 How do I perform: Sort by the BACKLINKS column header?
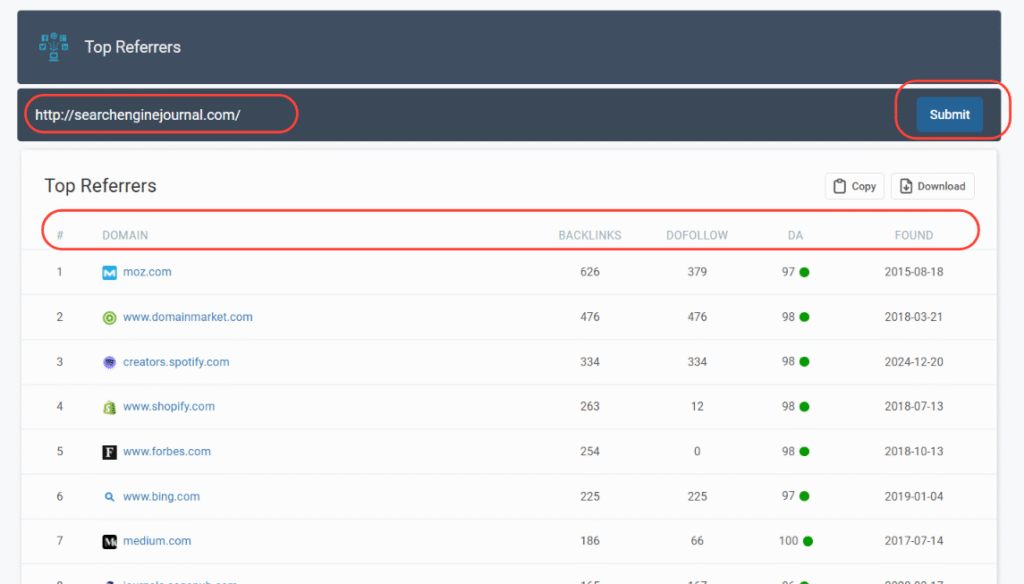pyautogui.click(x=590, y=235)
